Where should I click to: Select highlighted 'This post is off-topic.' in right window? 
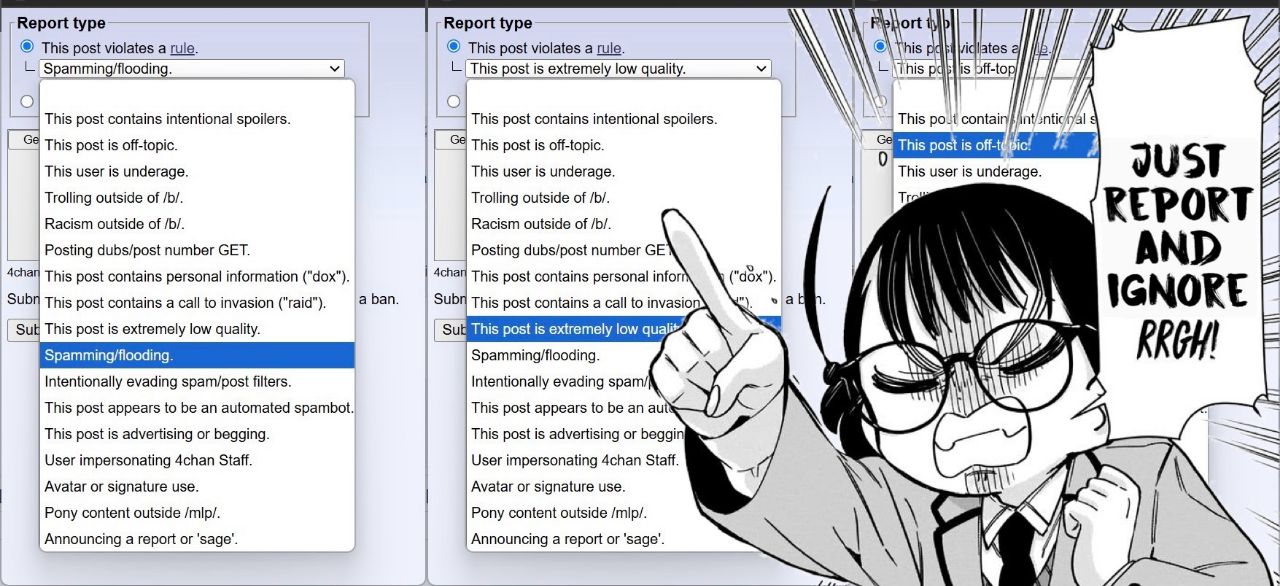click(x=996, y=145)
